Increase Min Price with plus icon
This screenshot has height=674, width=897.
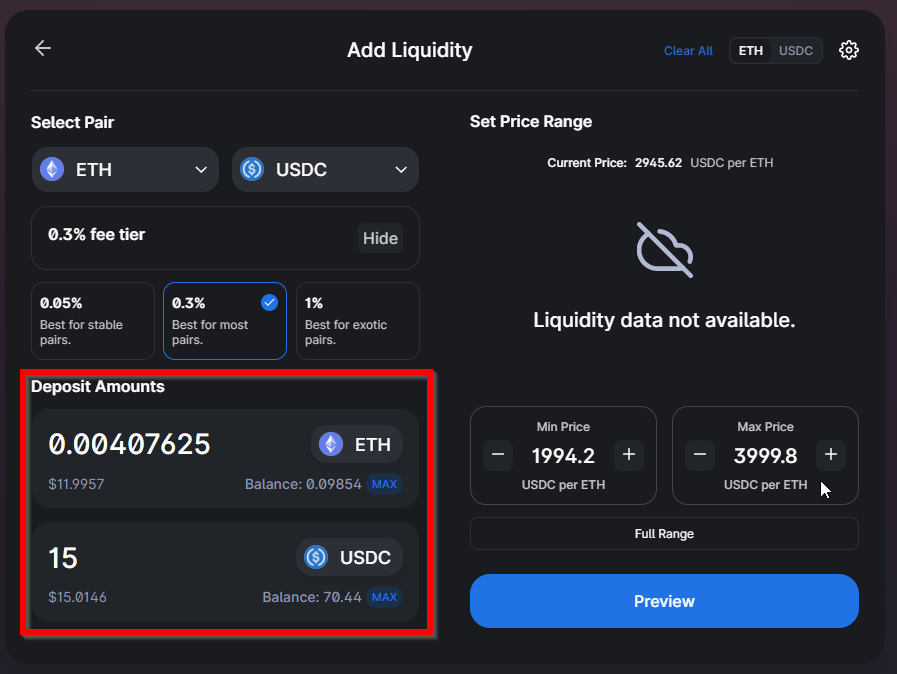pos(629,455)
